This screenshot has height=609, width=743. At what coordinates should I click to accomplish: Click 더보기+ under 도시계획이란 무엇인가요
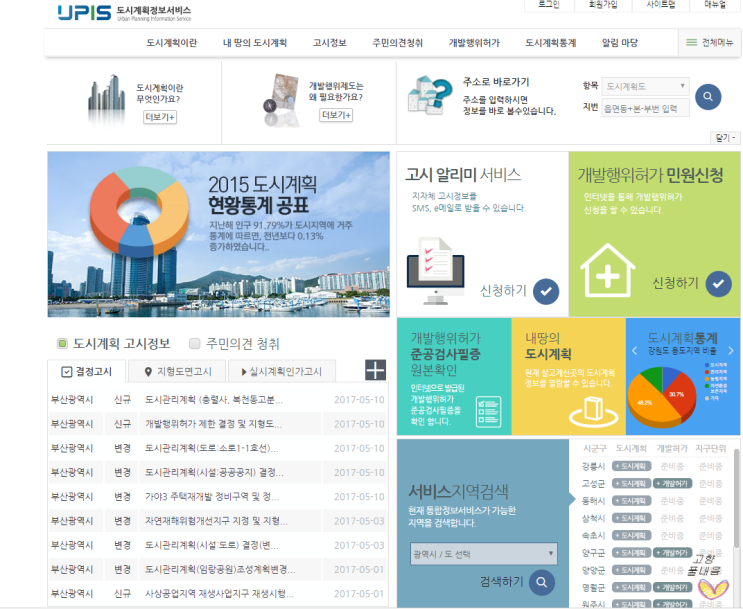[x=160, y=117]
